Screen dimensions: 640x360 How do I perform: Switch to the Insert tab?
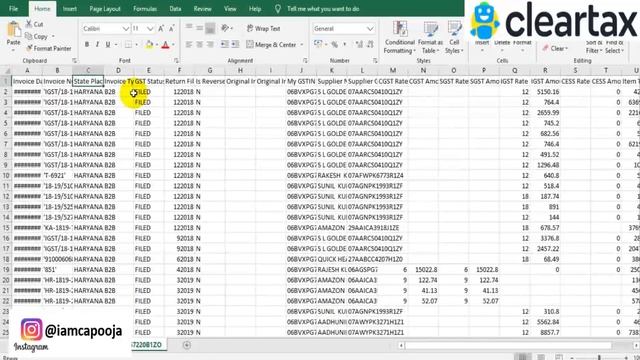[x=69, y=9]
